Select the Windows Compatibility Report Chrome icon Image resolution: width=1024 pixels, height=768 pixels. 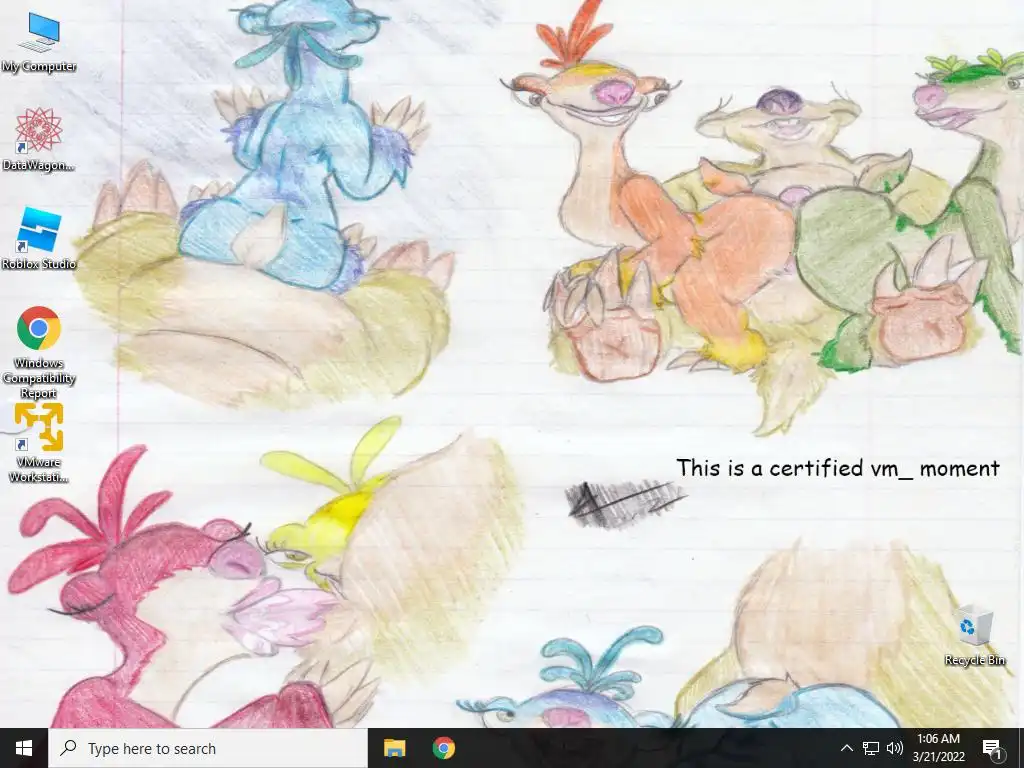(x=39, y=351)
